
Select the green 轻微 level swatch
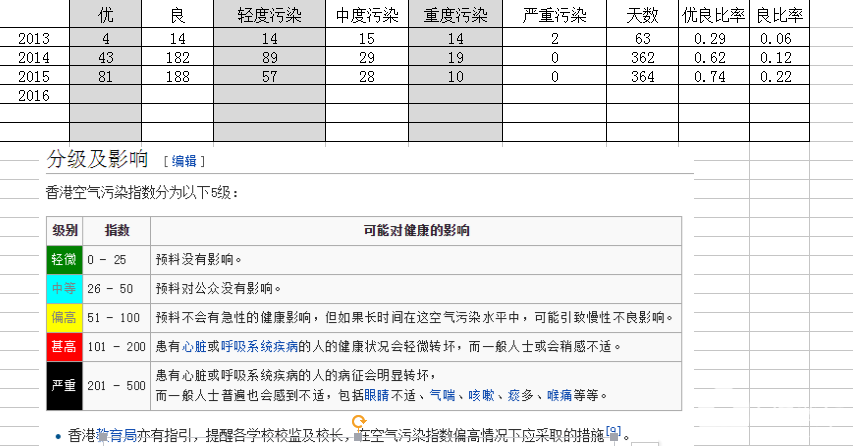[64, 259]
